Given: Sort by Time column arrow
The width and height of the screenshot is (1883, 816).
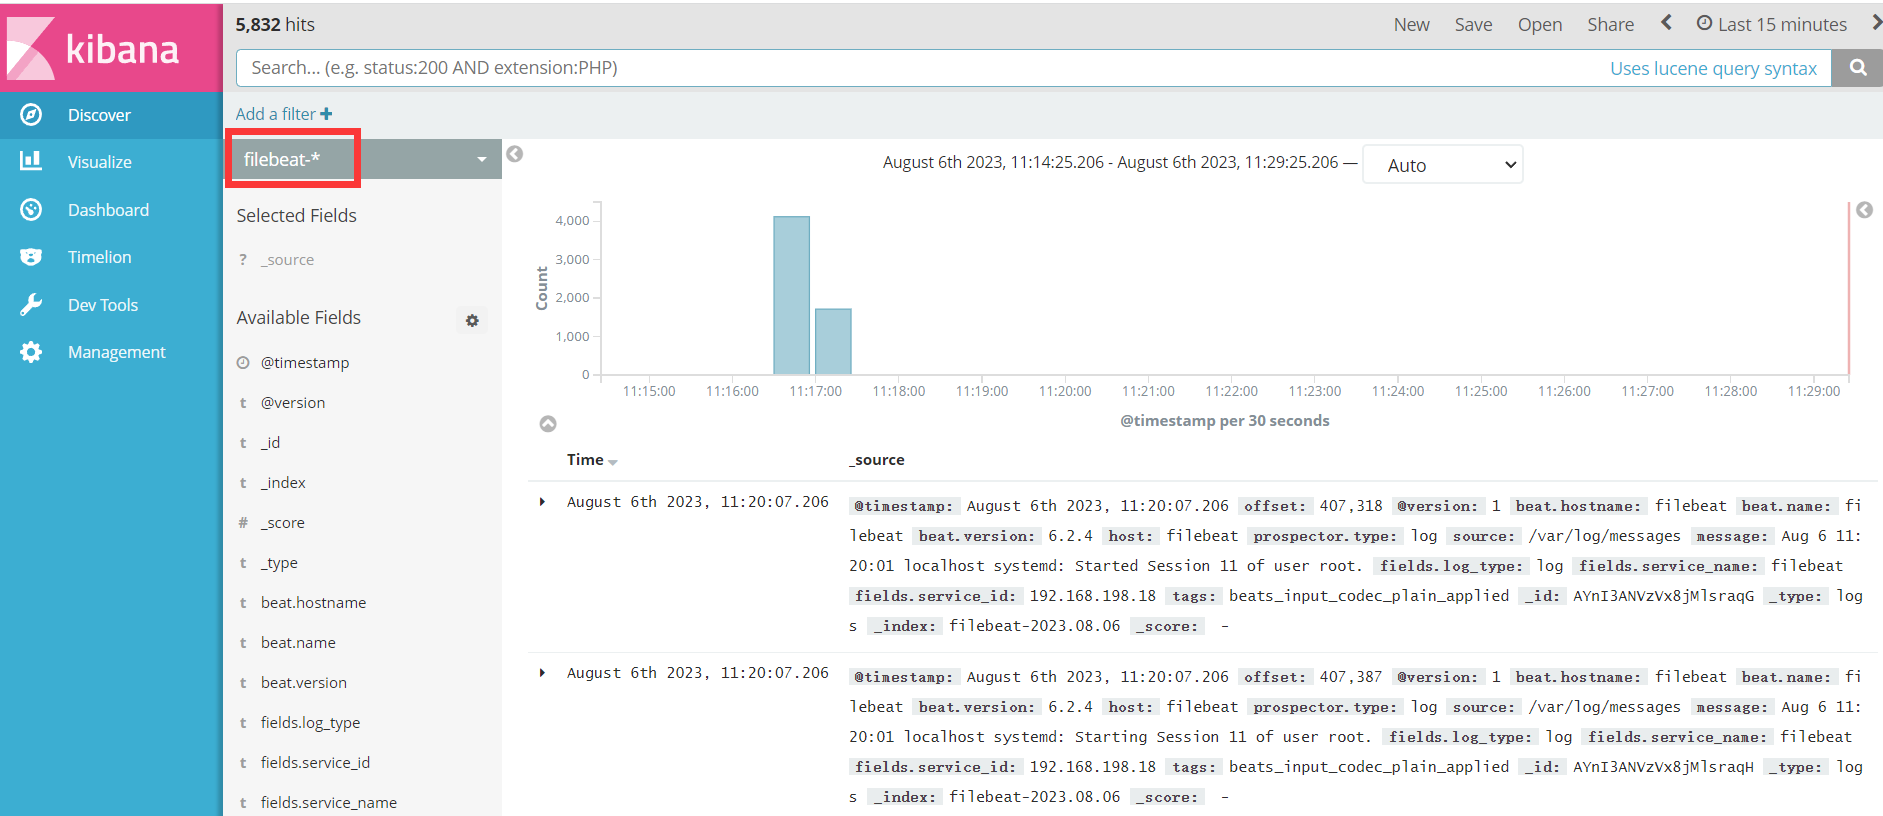Looking at the screenshot, I should click(613, 462).
